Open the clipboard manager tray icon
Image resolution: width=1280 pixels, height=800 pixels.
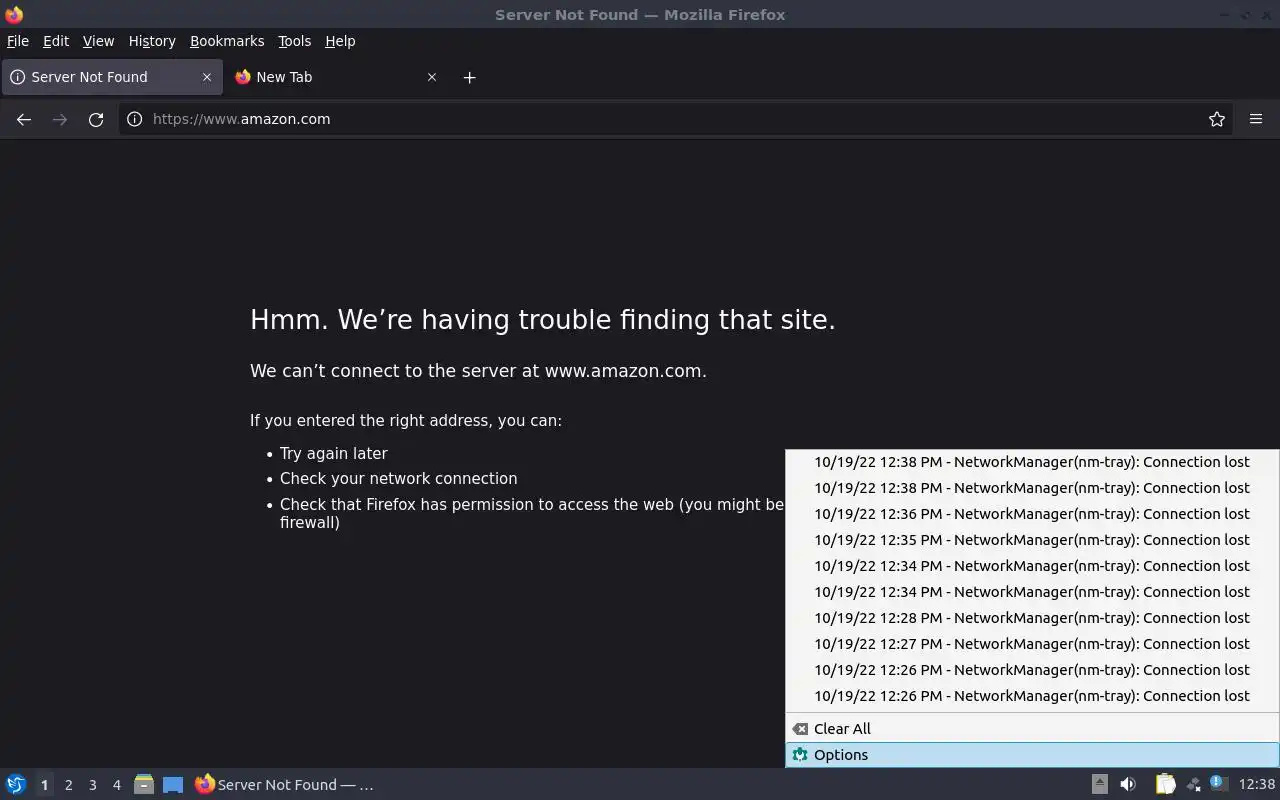pyautogui.click(x=1166, y=785)
